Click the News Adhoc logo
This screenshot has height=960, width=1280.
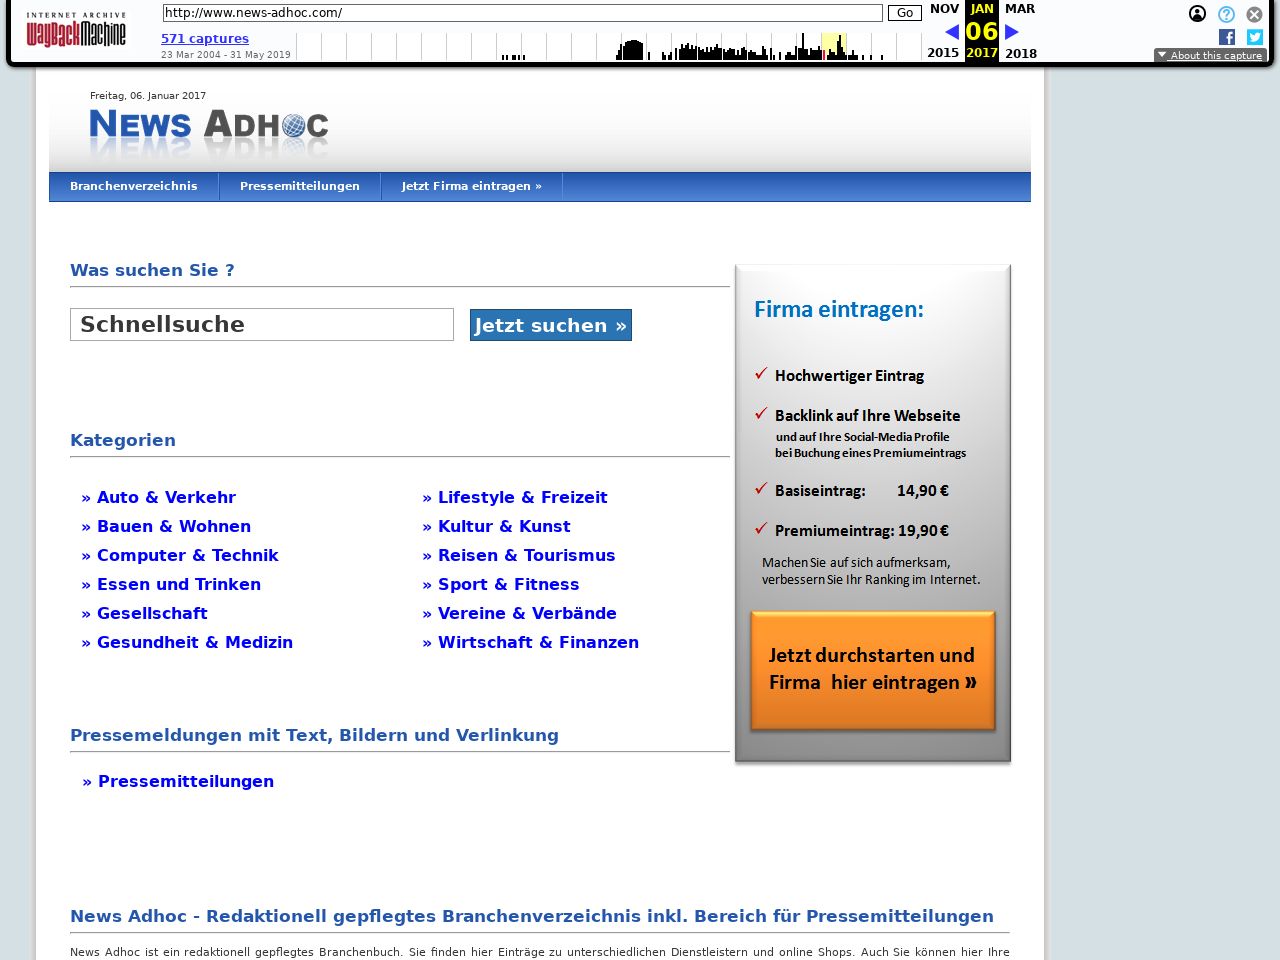coord(209,126)
